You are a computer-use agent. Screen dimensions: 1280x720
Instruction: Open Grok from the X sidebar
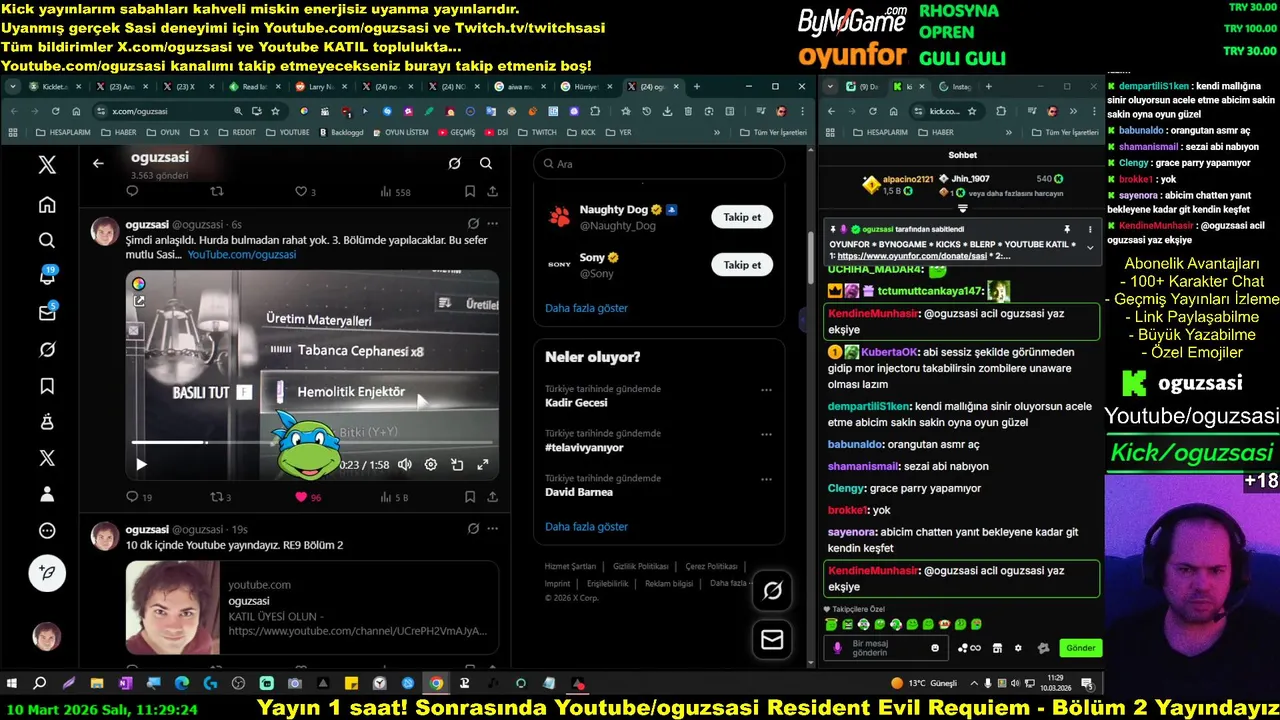tap(47, 350)
